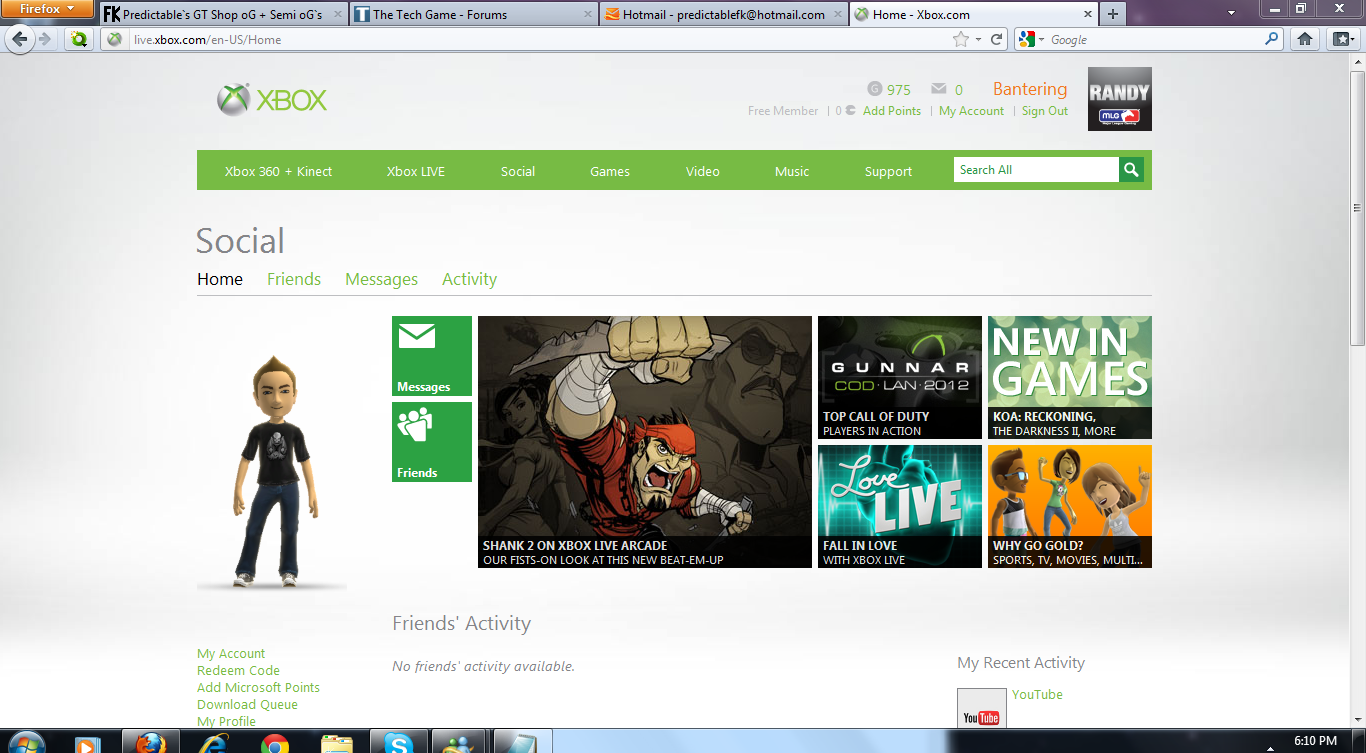Viewport: 1366px width, 753px height.
Task: Open the Gunnar Top Call of Duty tile
Action: pyautogui.click(x=900, y=377)
